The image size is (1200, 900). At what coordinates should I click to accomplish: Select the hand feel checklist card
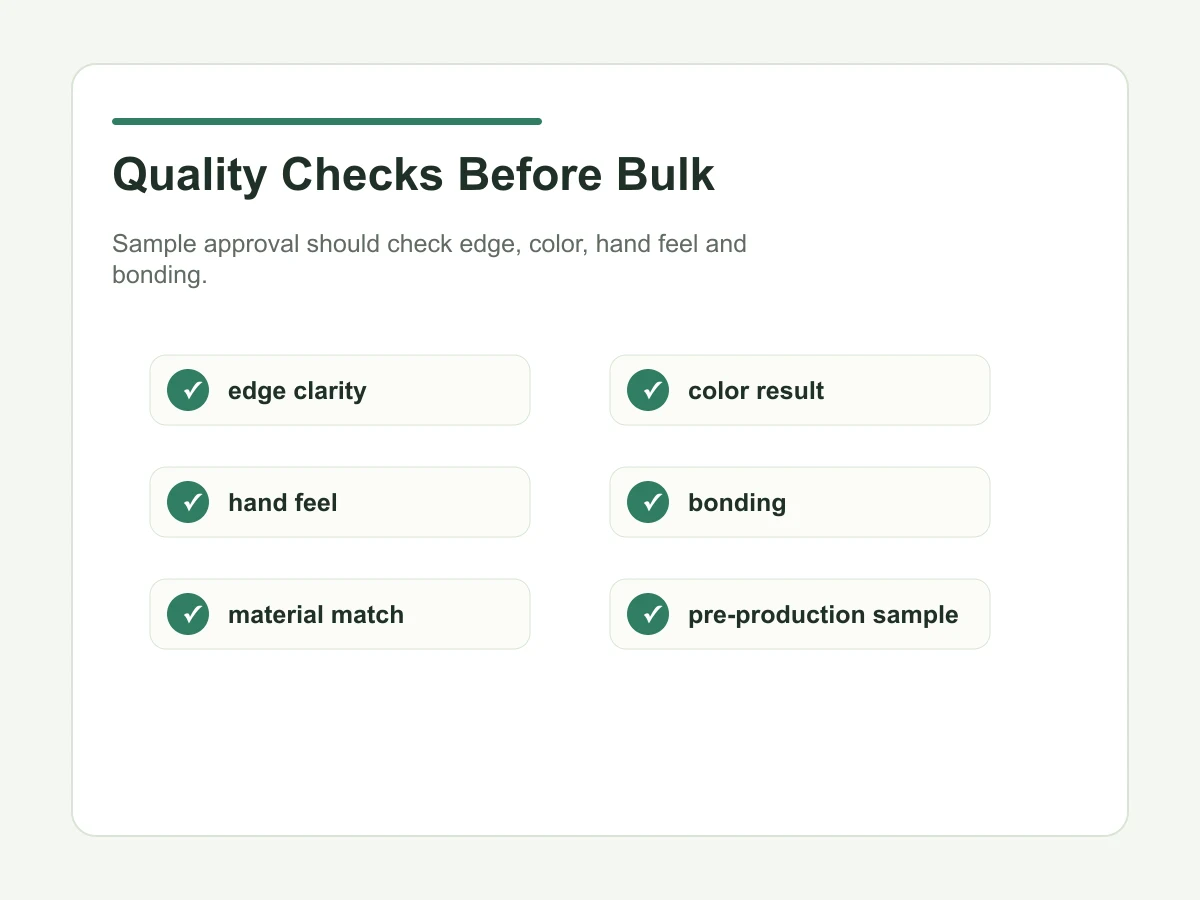pyautogui.click(x=340, y=502)
